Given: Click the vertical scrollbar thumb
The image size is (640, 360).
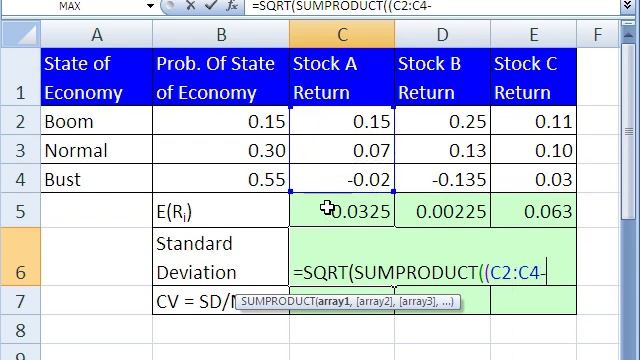Looking at the screenshot, I should (629, 131).
